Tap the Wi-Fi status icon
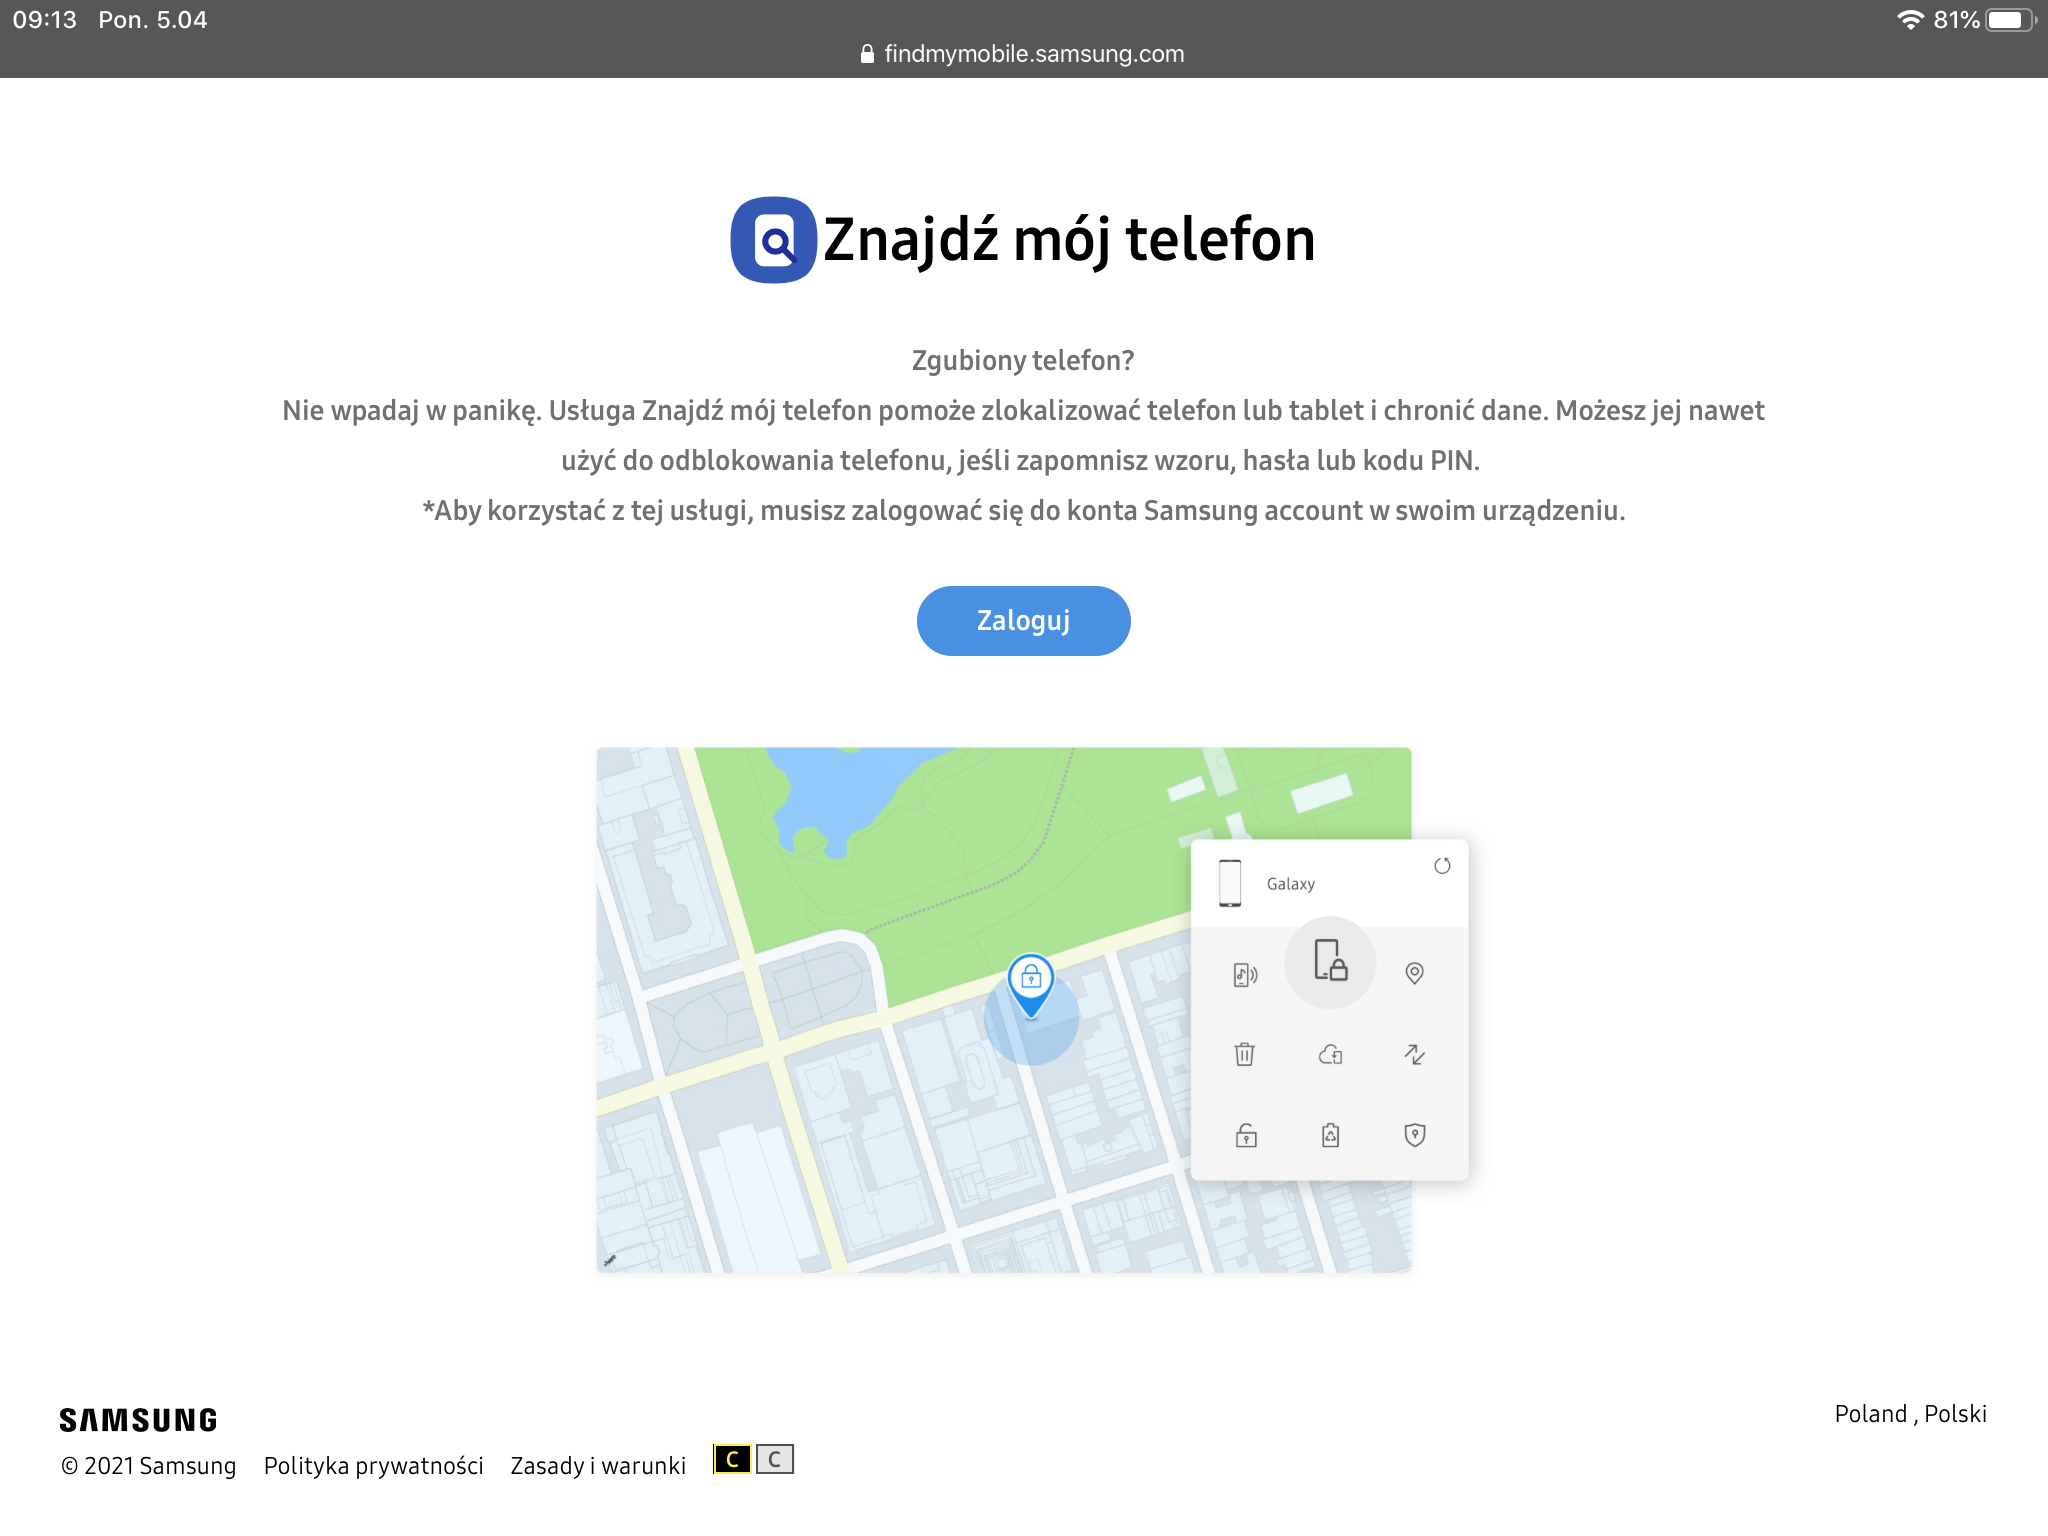The width and height of the screenshot is (2048, 1536). click(1910, 20)
